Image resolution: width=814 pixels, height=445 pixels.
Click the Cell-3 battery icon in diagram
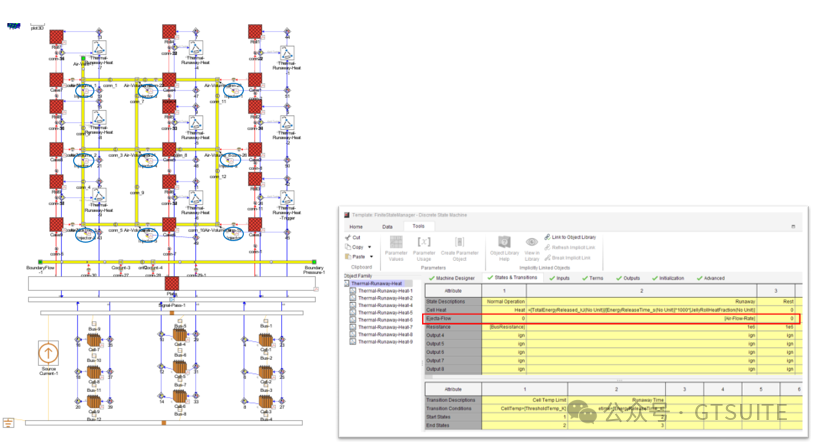point(266,402)
